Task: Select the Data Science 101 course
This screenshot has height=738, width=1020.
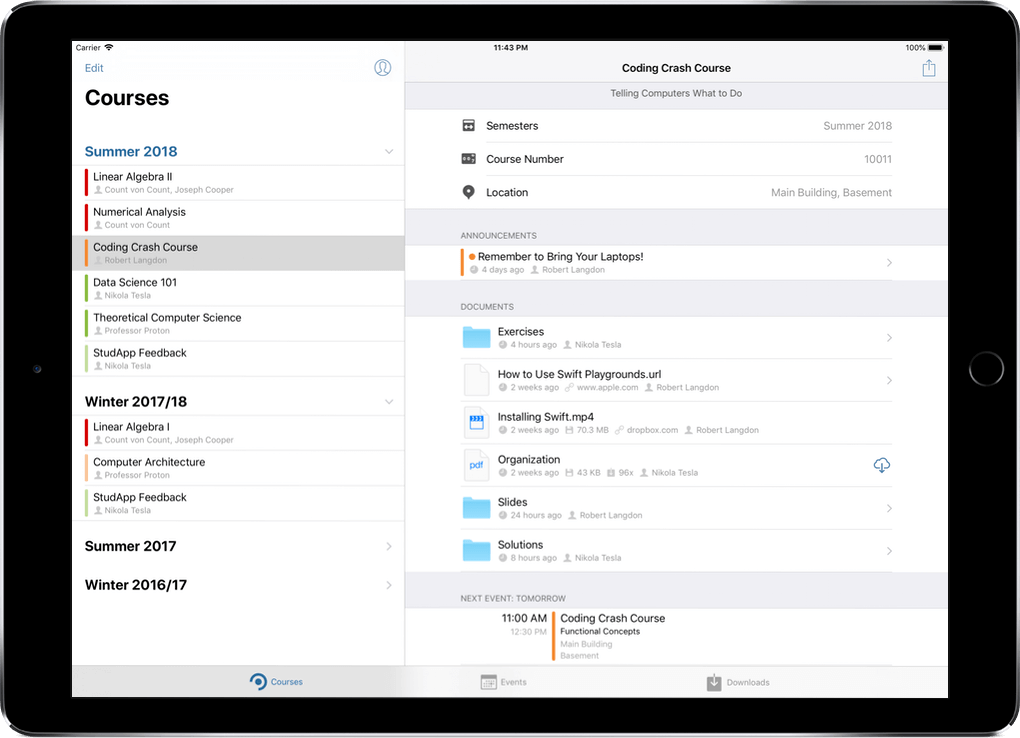Action: pyautogui.click(x=239, y=288)
